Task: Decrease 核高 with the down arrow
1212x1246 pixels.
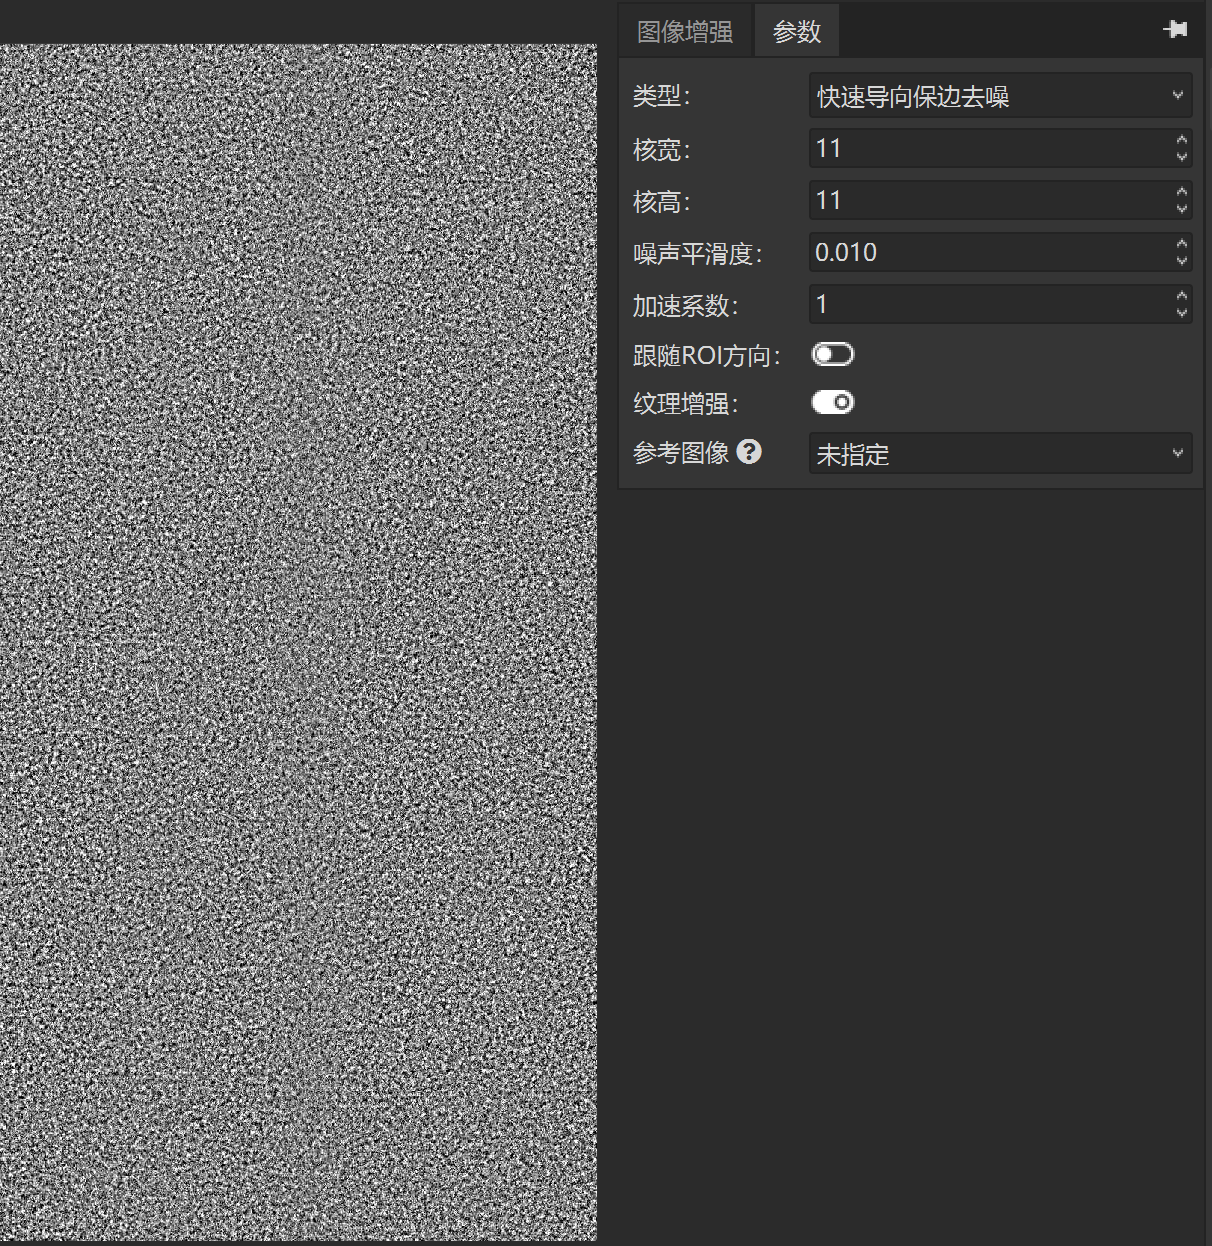Action: (x=1182, y=209)
